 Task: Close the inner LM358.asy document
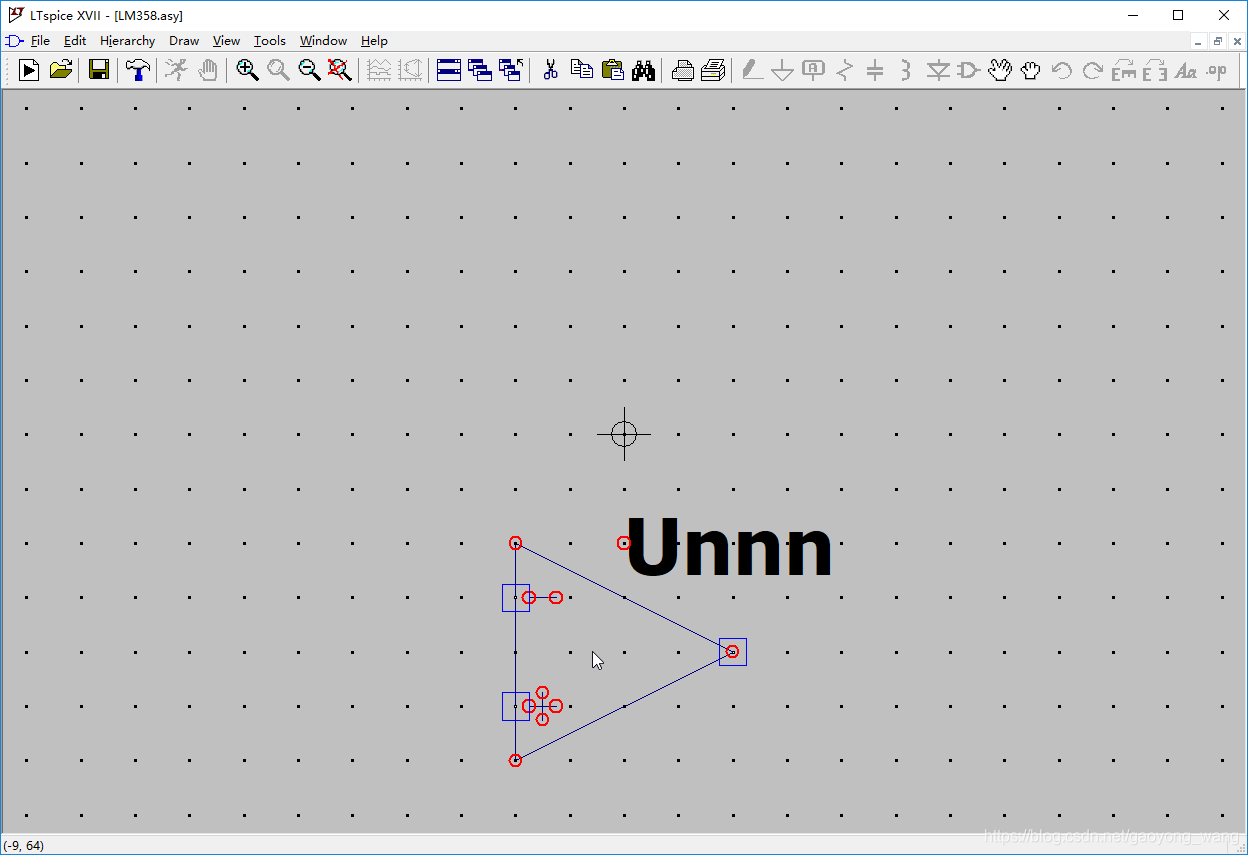pos(1235,41)
